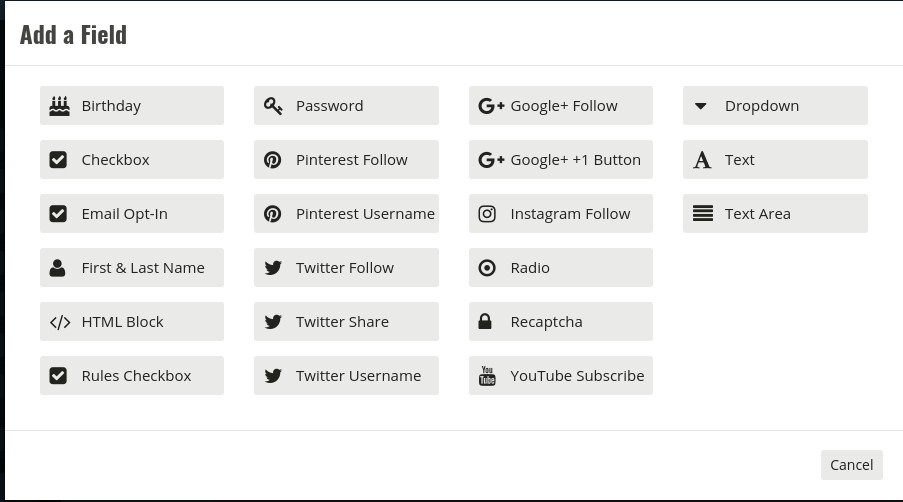
Task: Click the HTML Block code icon
Action: (60, 322)
